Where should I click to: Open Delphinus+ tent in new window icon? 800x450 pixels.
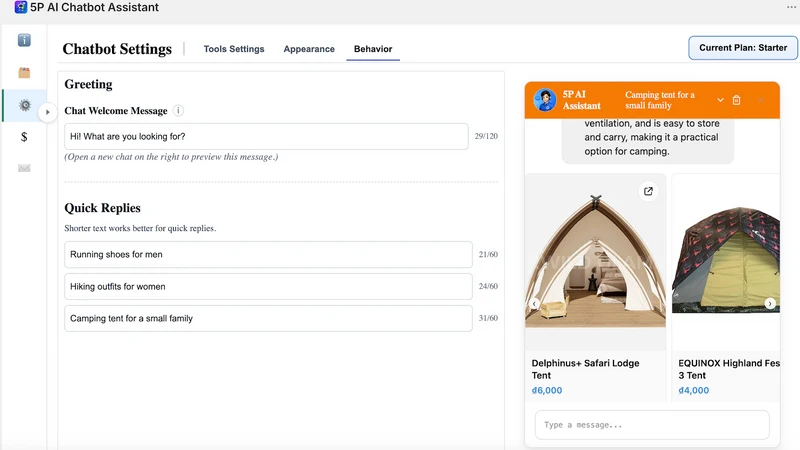648,191
